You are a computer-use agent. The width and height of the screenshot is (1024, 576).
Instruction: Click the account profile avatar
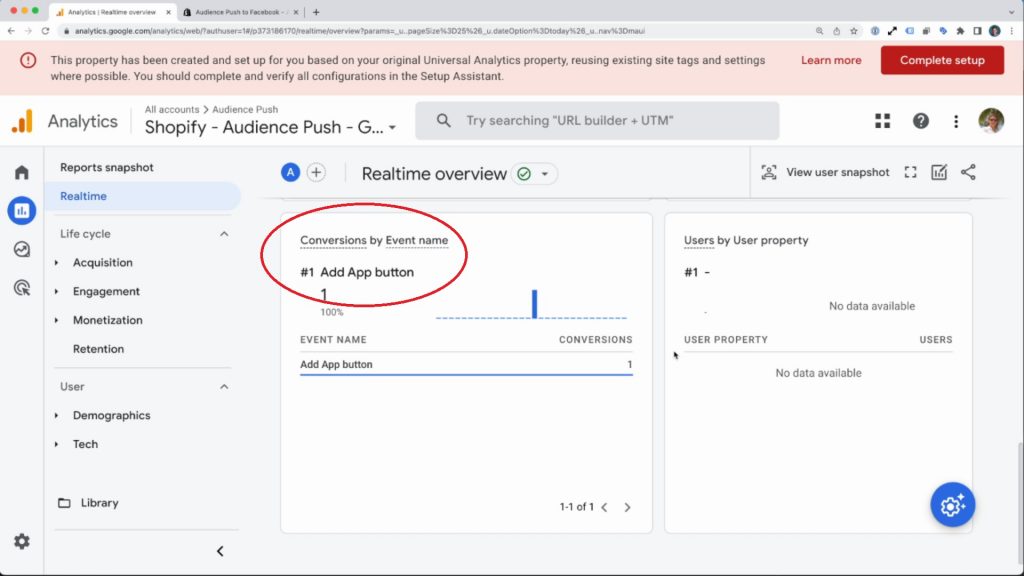(x=991, y=121)
